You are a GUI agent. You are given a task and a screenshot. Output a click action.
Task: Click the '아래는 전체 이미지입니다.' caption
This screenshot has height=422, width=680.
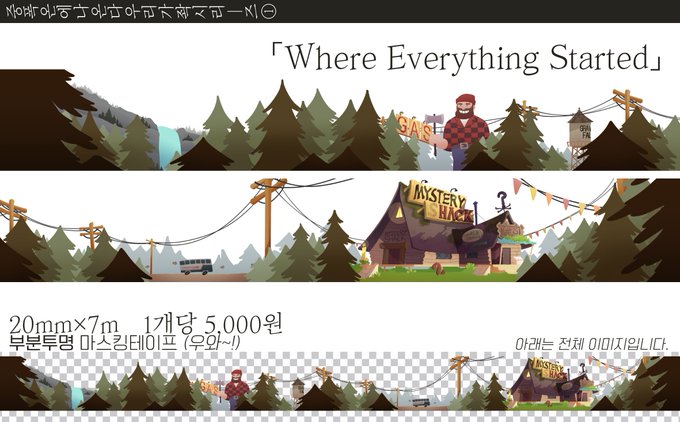592,344
